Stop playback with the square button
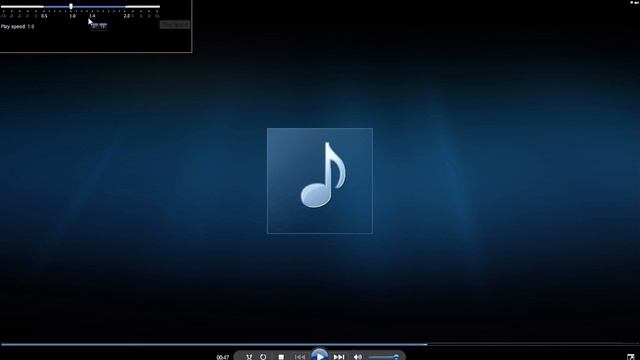The height and width of the screenshot is (360, 640). 281,357
